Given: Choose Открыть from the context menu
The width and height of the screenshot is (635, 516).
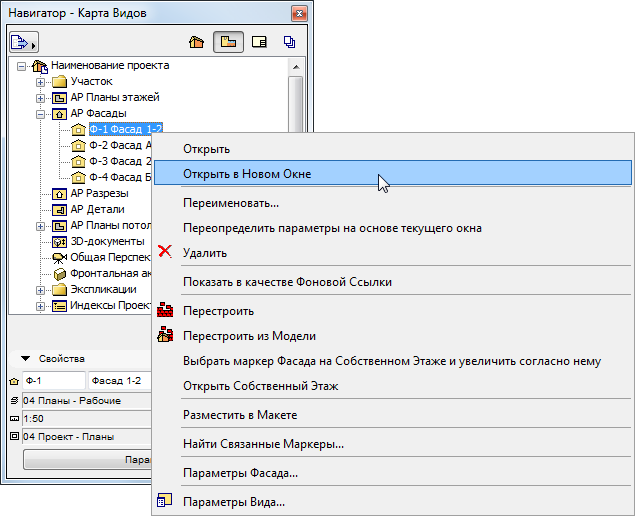Looking at the screenshot, I should coord(393,149).
